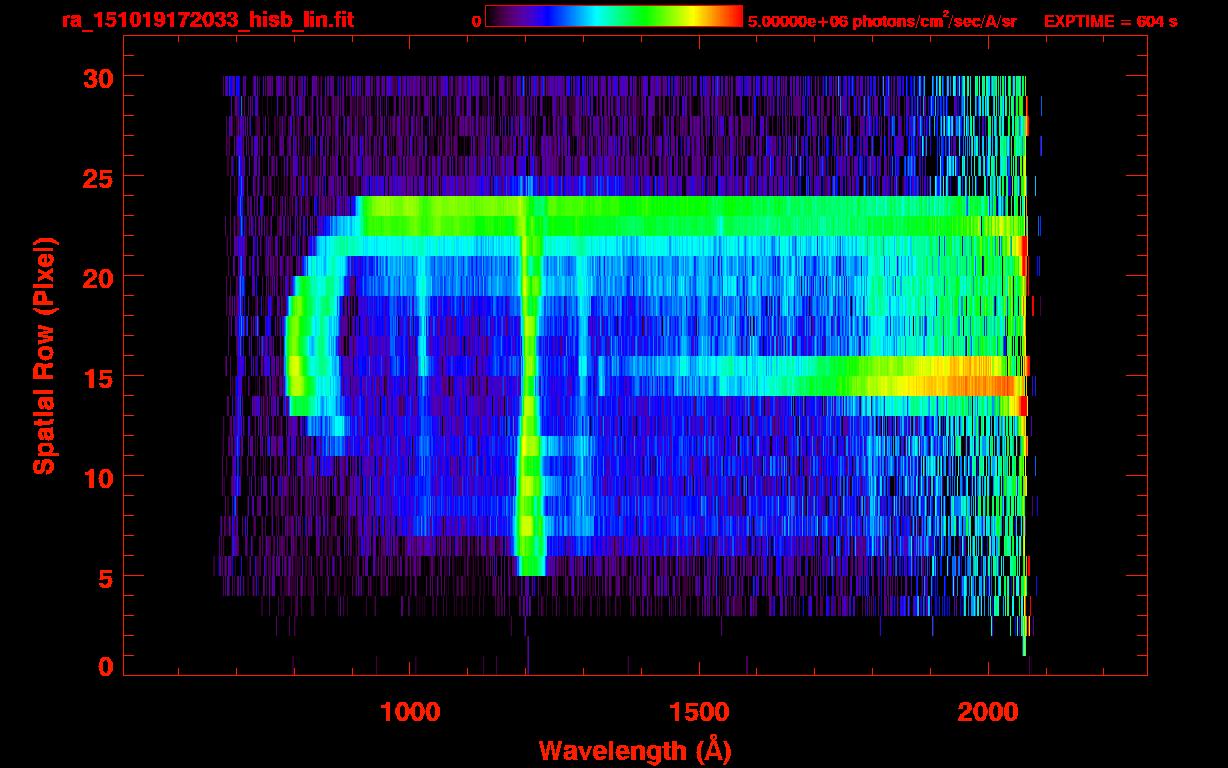Click the EXPTIME = 604 s text

[1110, 21]
